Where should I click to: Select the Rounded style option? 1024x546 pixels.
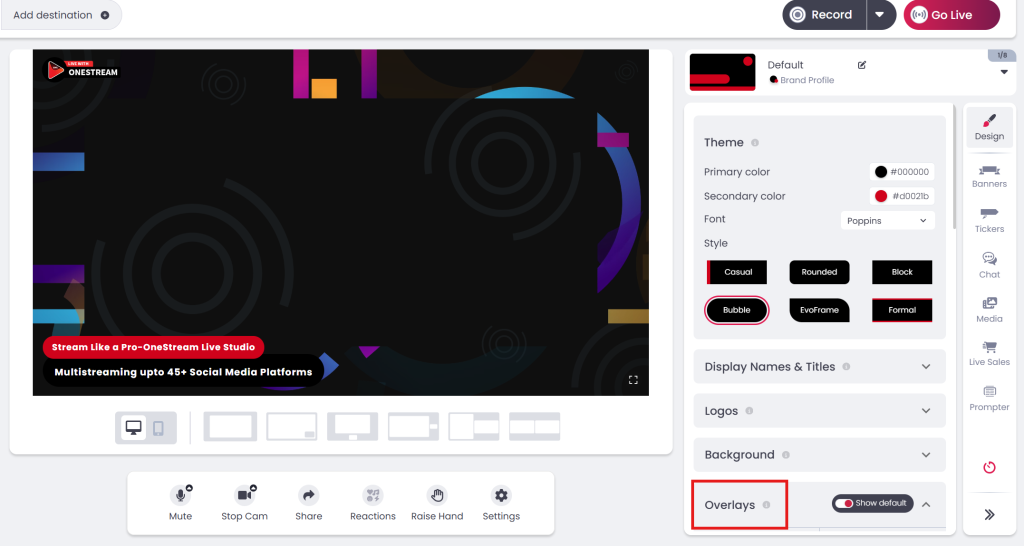(819, 272)
